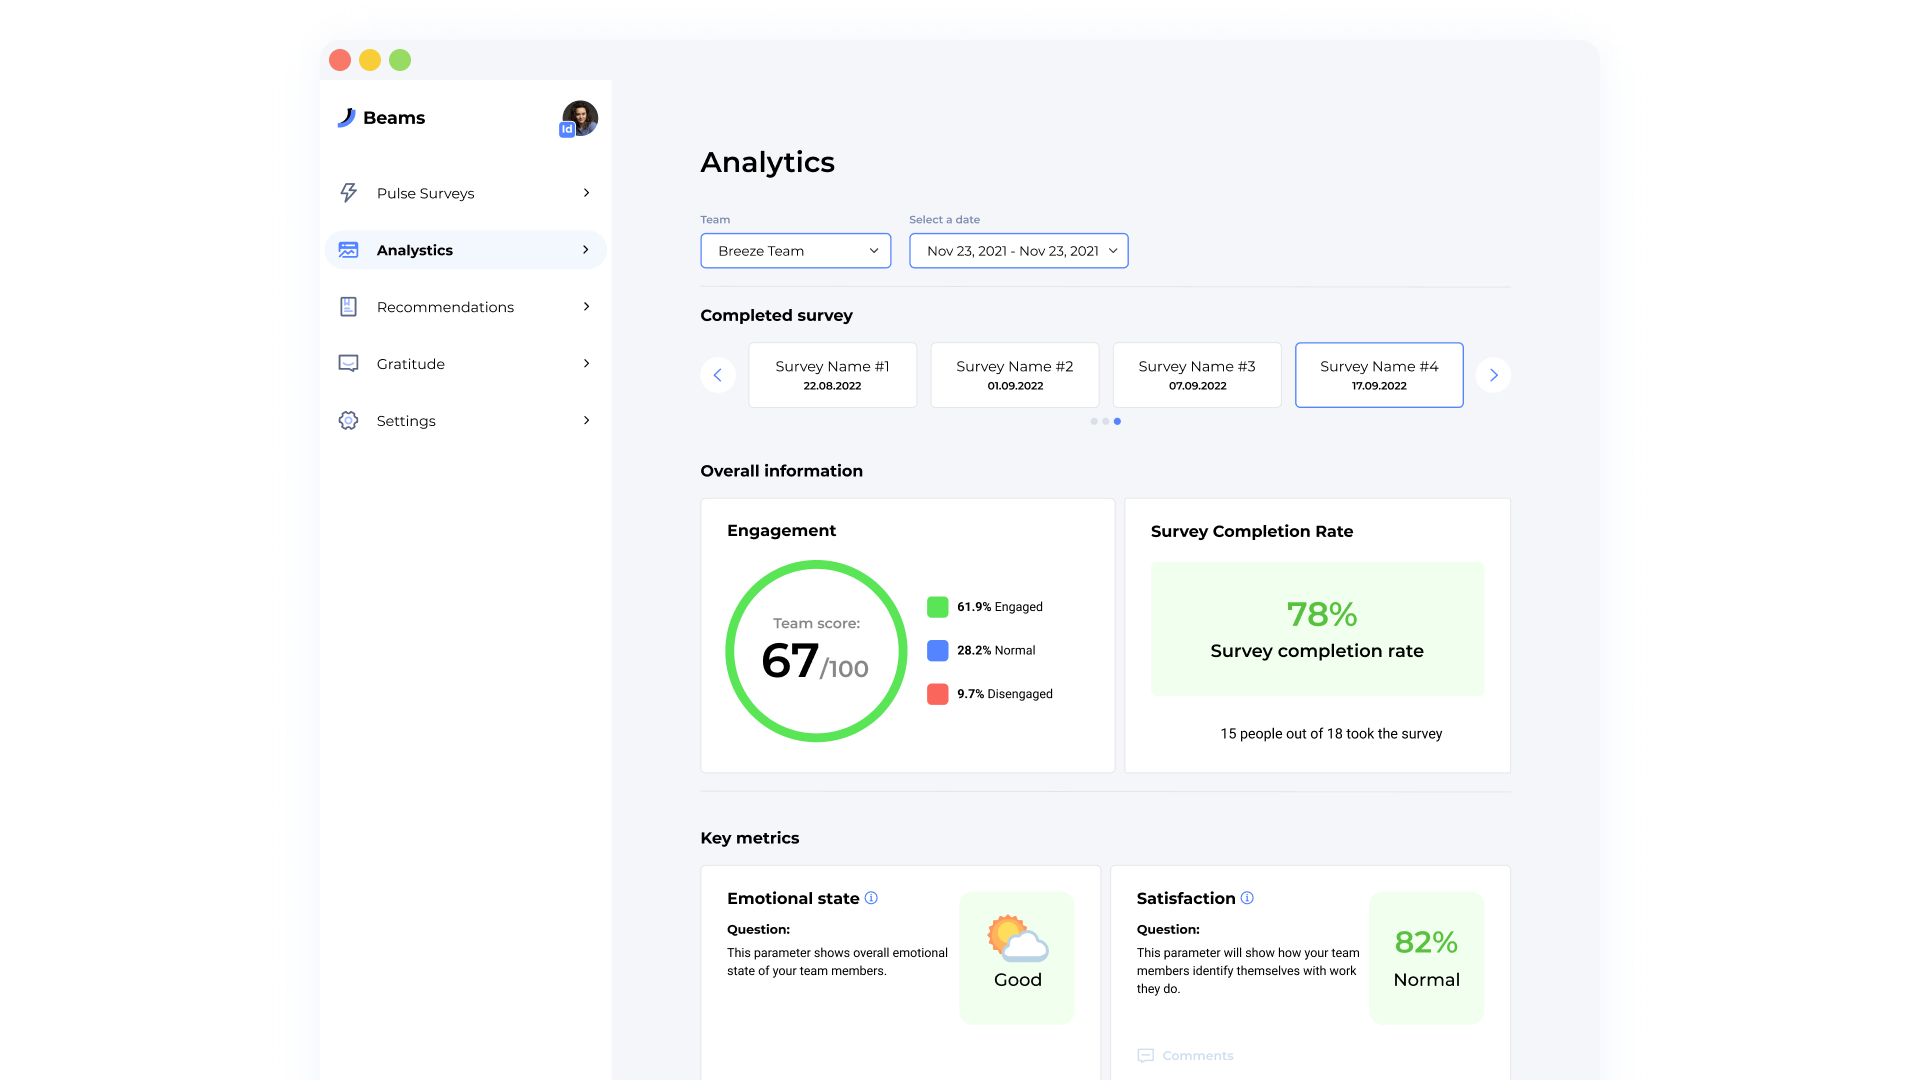Screen dimensions: 1920x1080
Task: Open the date range selector
Action: point(1018,250)
